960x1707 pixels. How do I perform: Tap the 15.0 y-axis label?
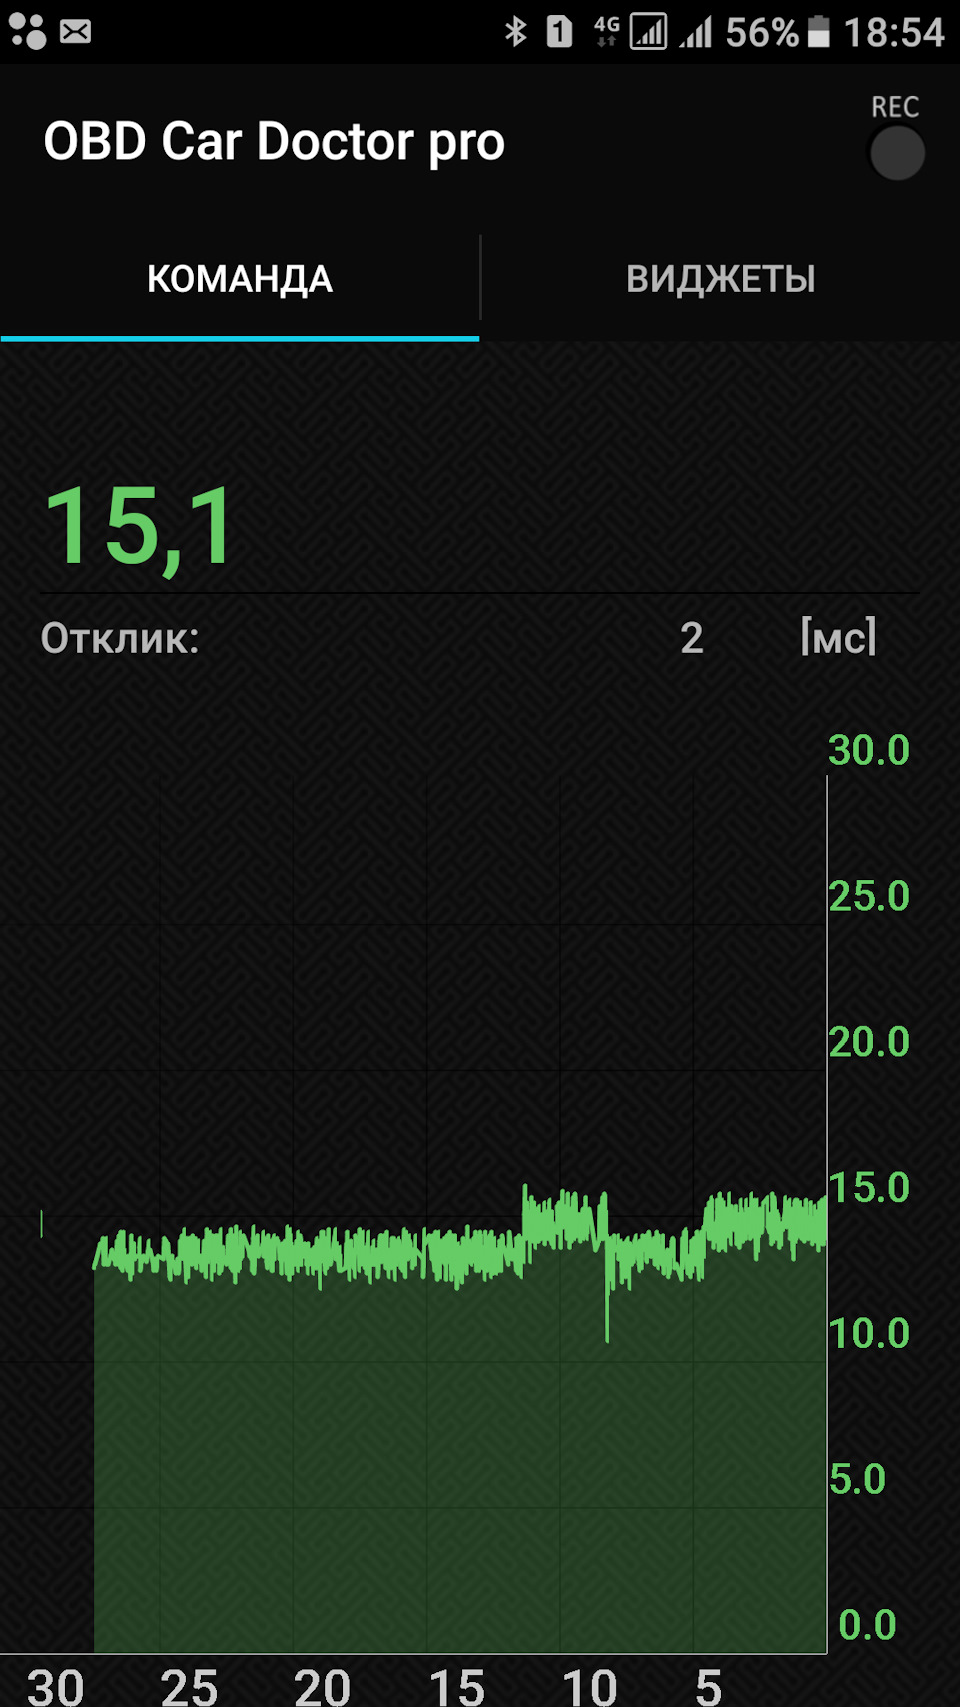pos(869,1188)
